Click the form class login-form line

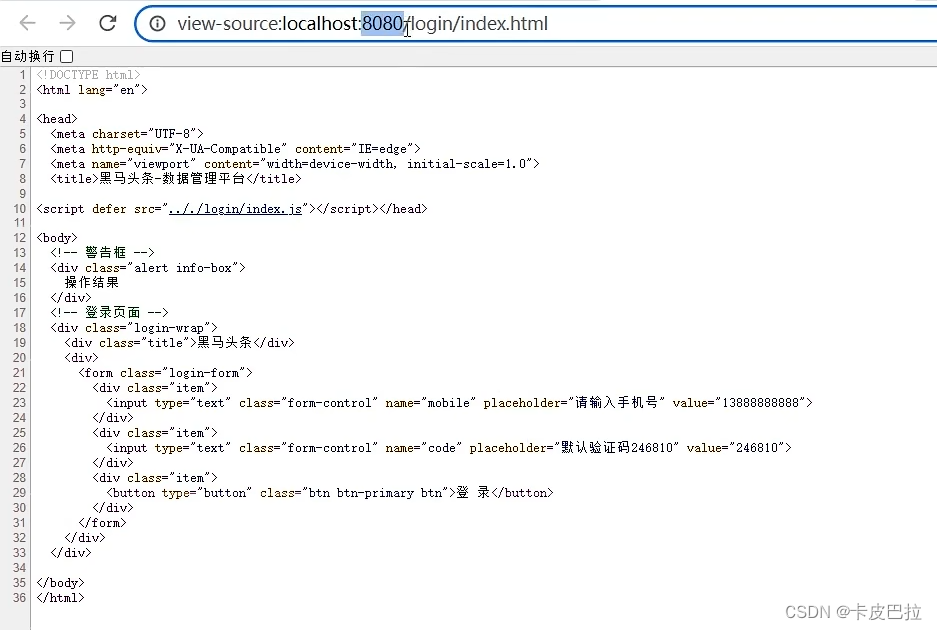166,373
